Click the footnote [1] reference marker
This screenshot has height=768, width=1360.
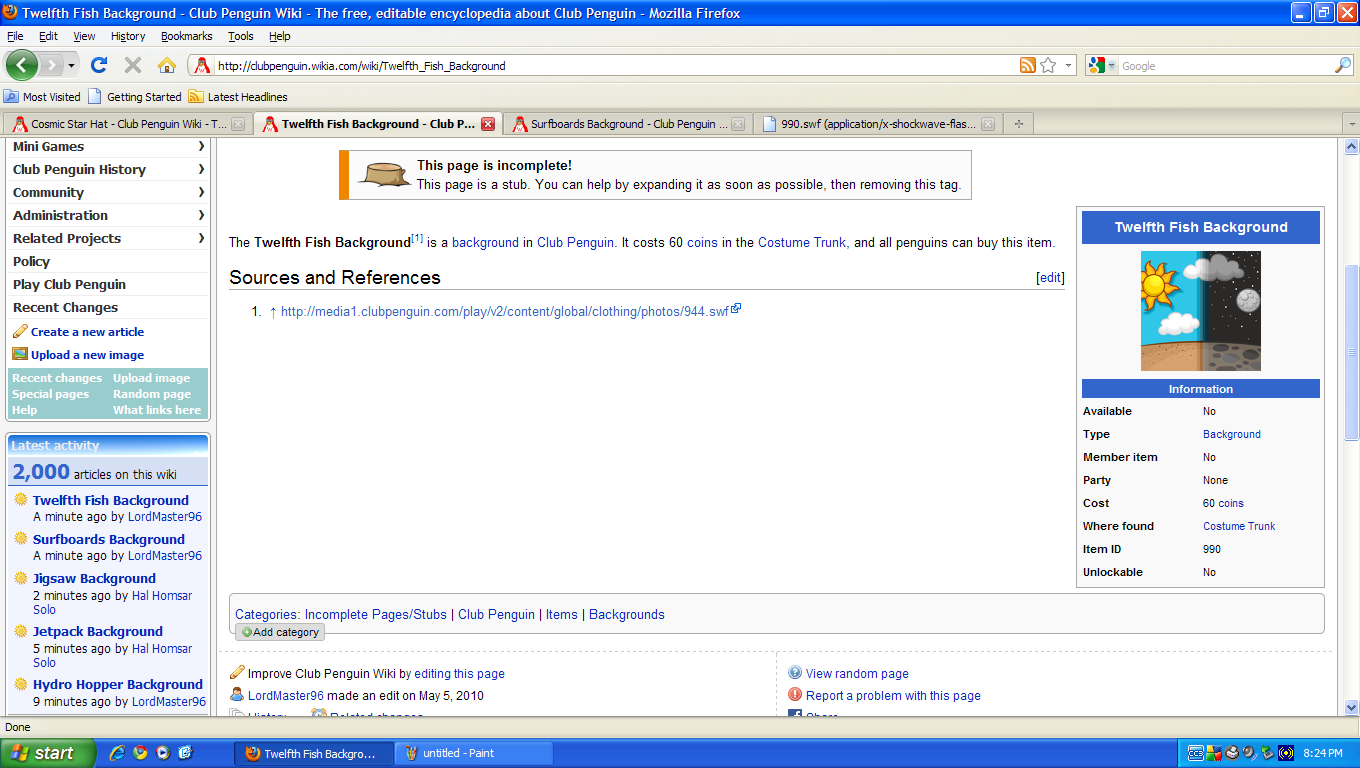417,239
